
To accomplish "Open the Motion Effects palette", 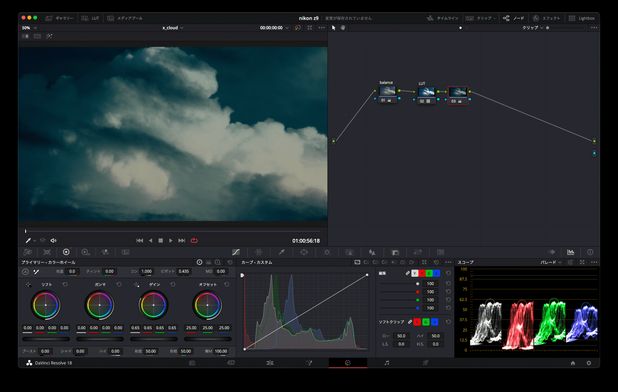I will (125, 252).
